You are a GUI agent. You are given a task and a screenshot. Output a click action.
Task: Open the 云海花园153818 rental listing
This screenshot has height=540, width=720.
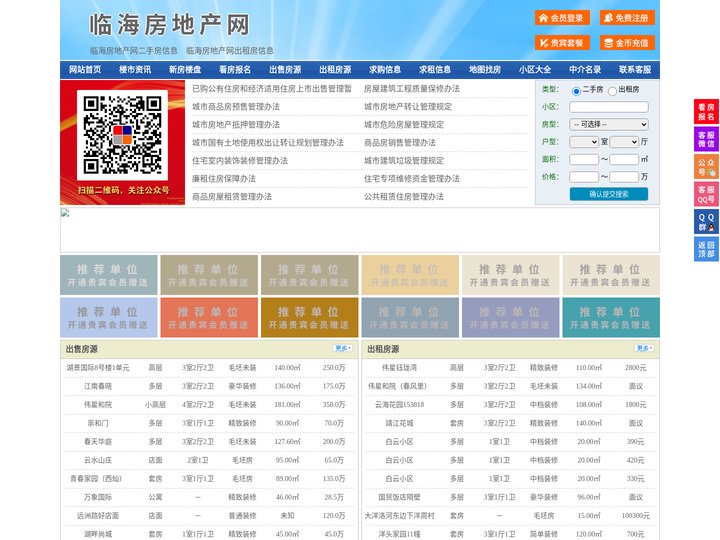coord(399,405)
